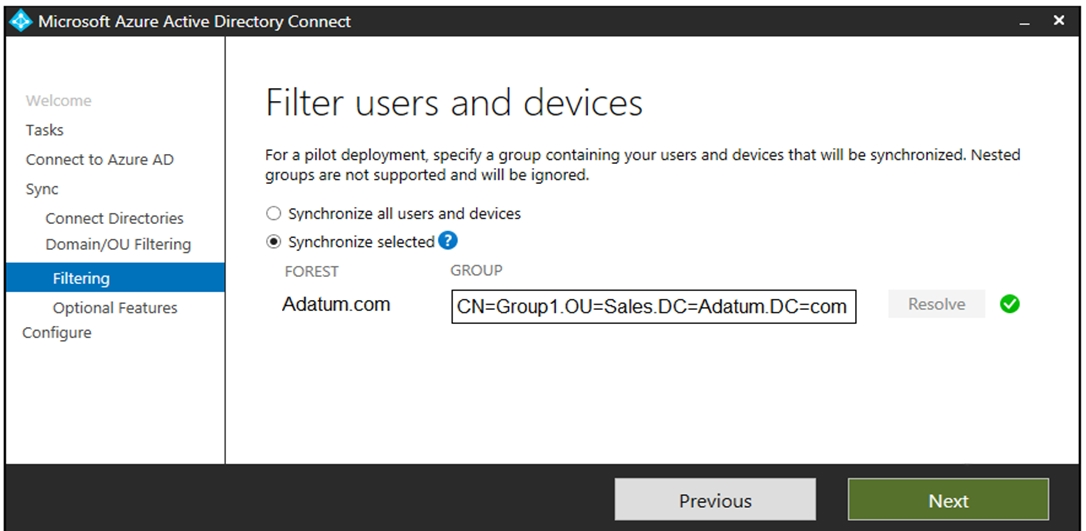Open the Connect Directories step

coord(114,218)
